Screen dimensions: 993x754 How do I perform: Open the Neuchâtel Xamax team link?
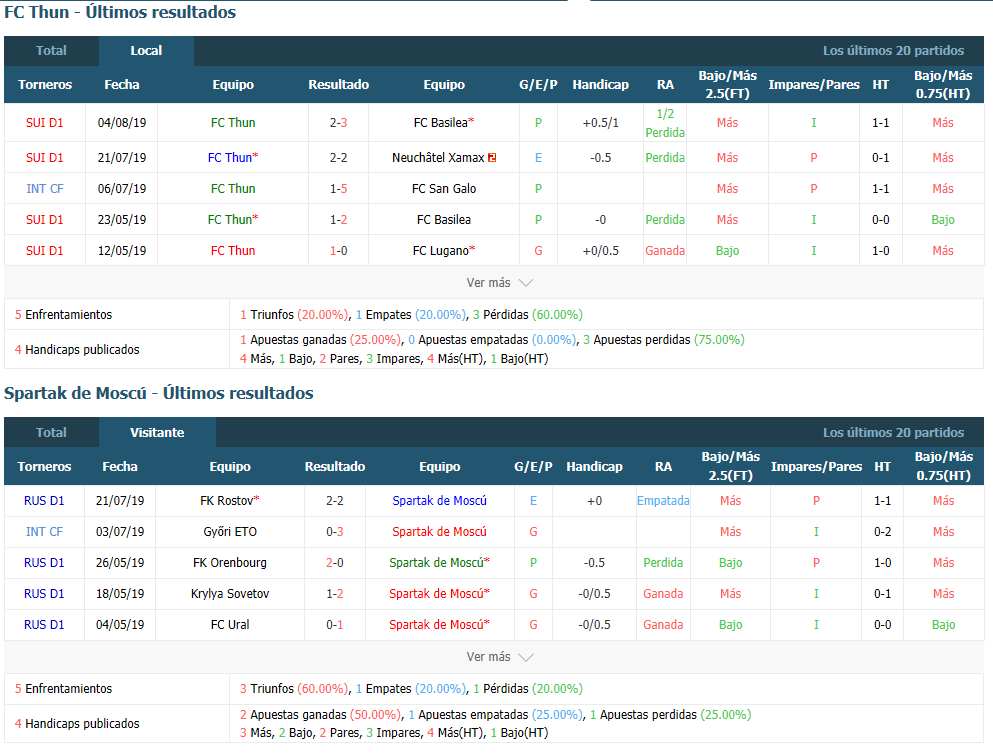pos(438,158)
